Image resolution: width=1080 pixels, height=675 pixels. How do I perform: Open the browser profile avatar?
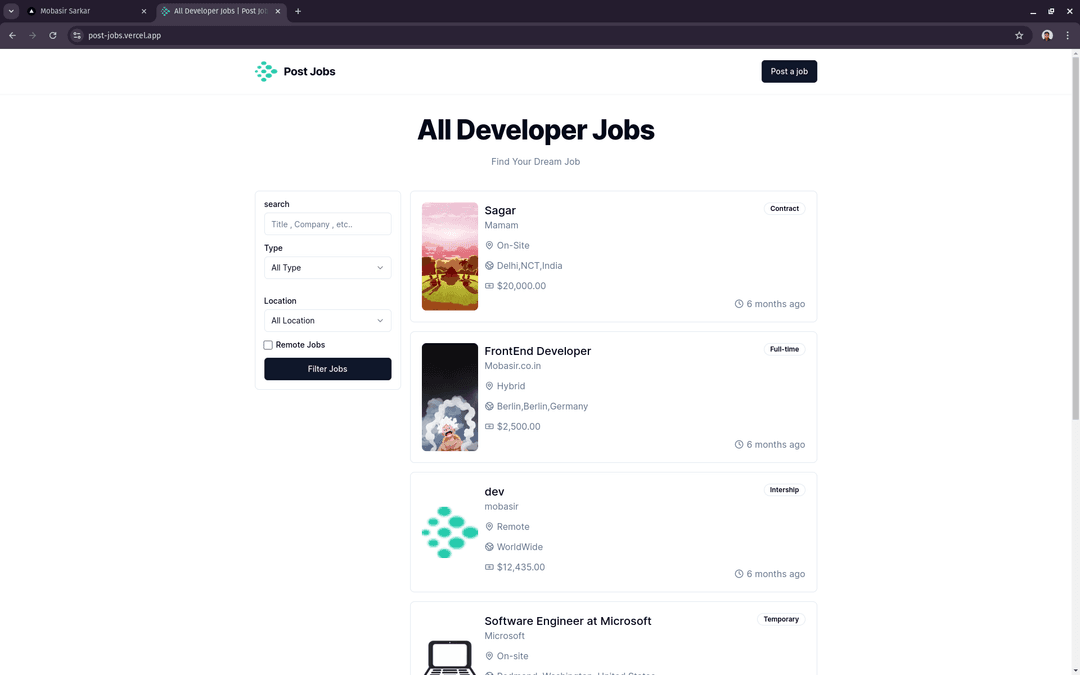coord(1047,35)
